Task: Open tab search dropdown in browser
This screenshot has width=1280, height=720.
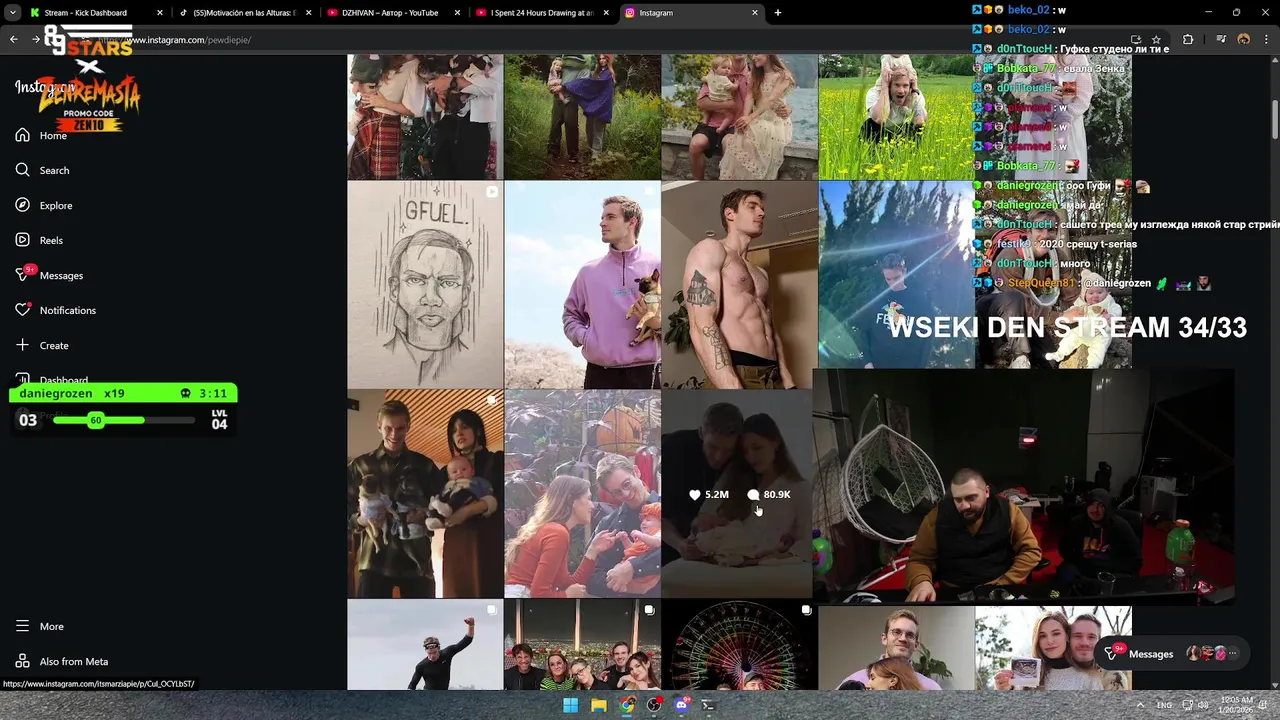Action: 13,13
